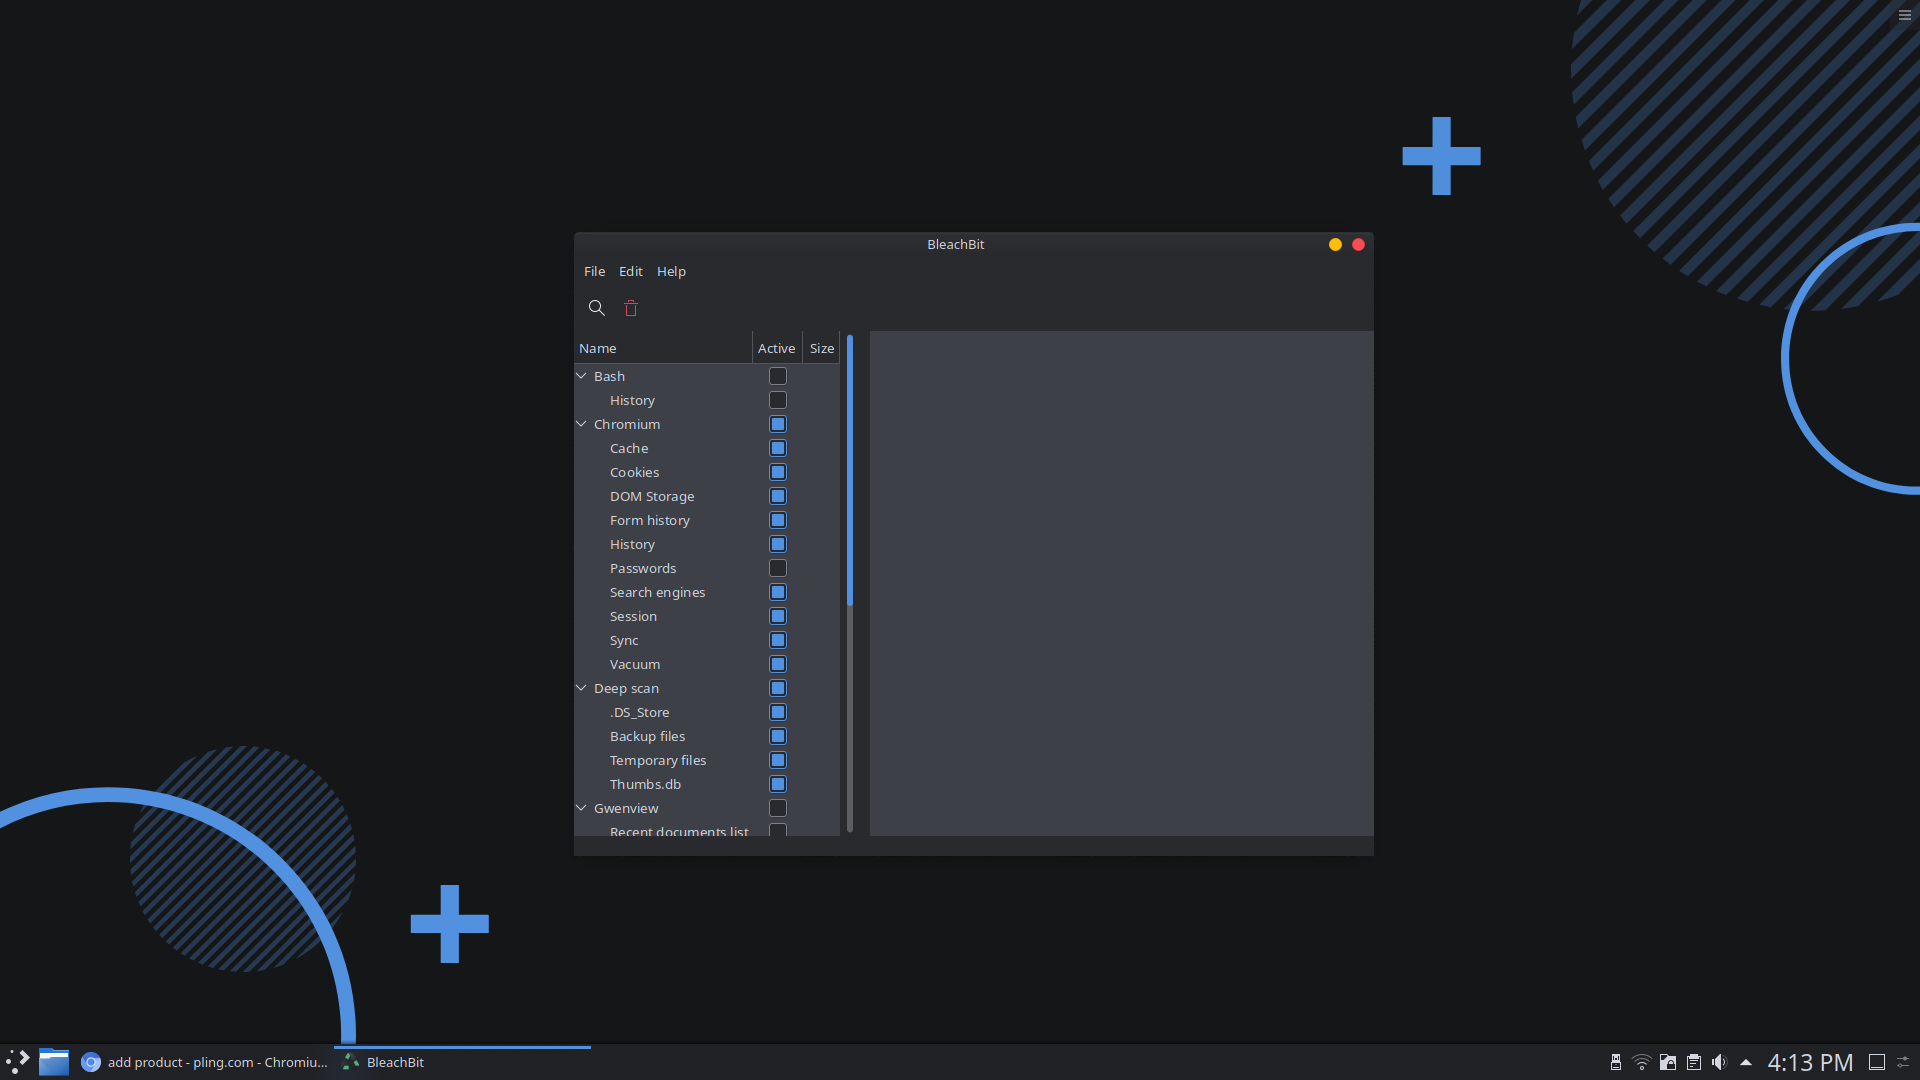The image size is (1920, 1080).
Task: Collapse the Bash tree group
Action: point(581,376)
